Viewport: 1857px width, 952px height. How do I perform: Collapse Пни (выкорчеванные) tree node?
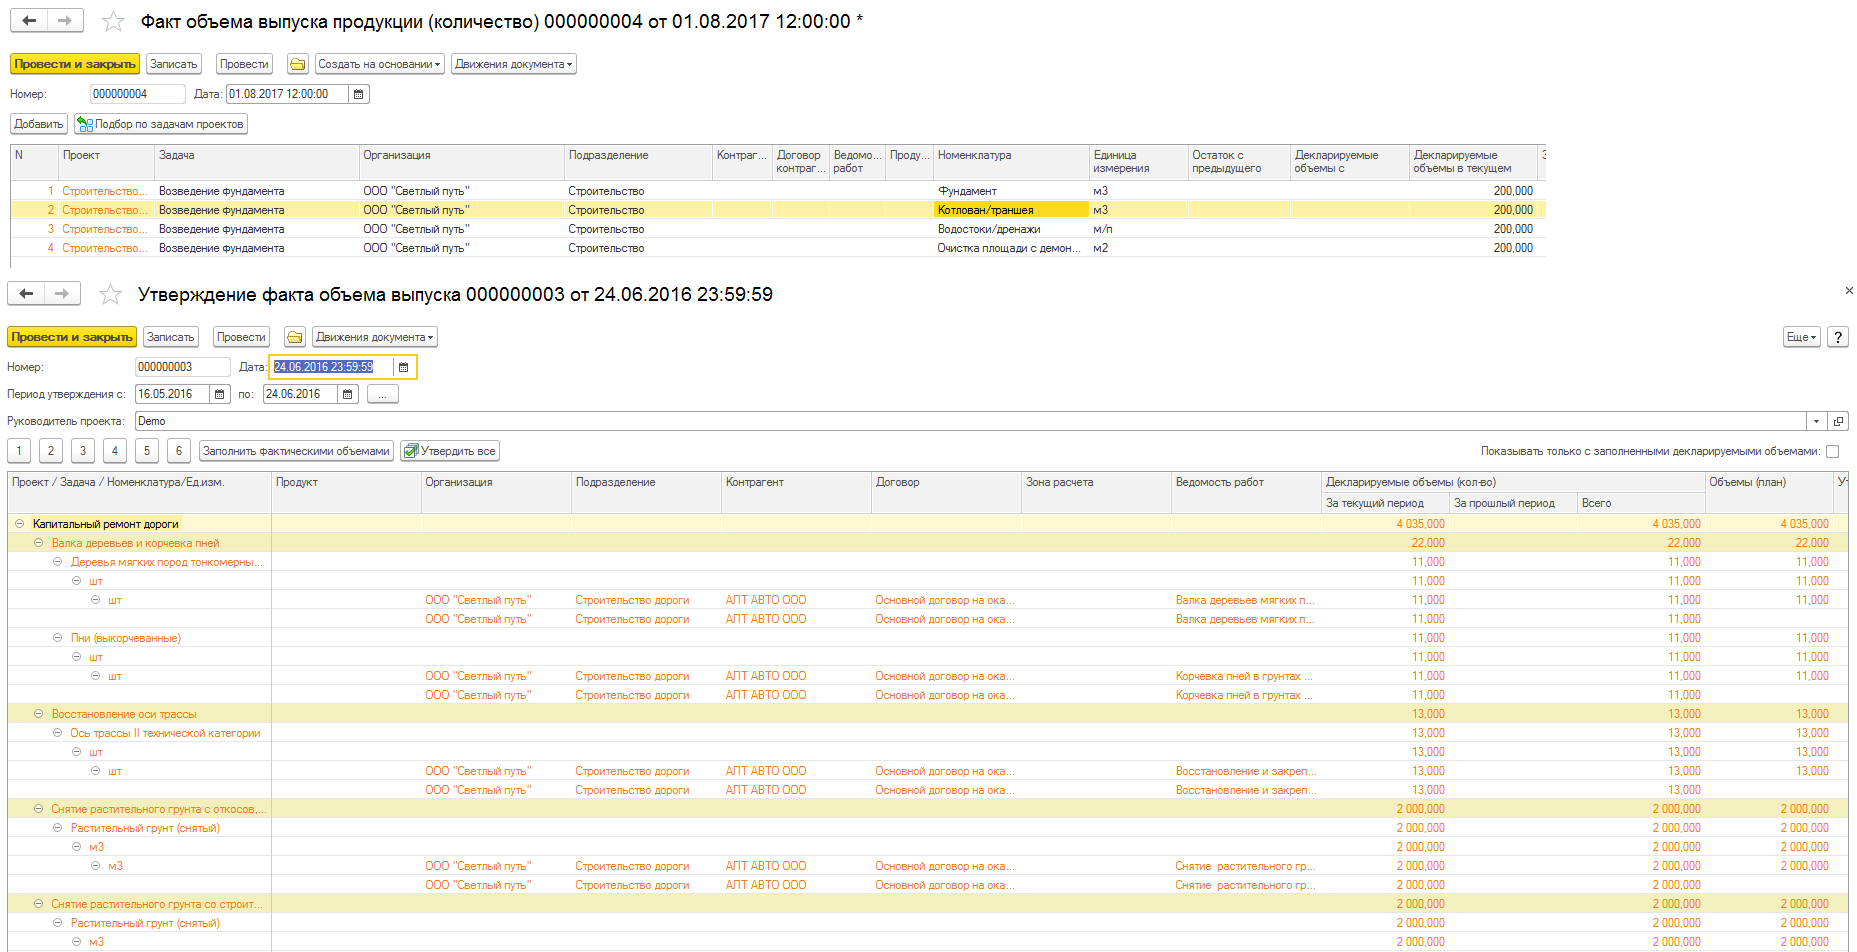(x=58, y=638)
